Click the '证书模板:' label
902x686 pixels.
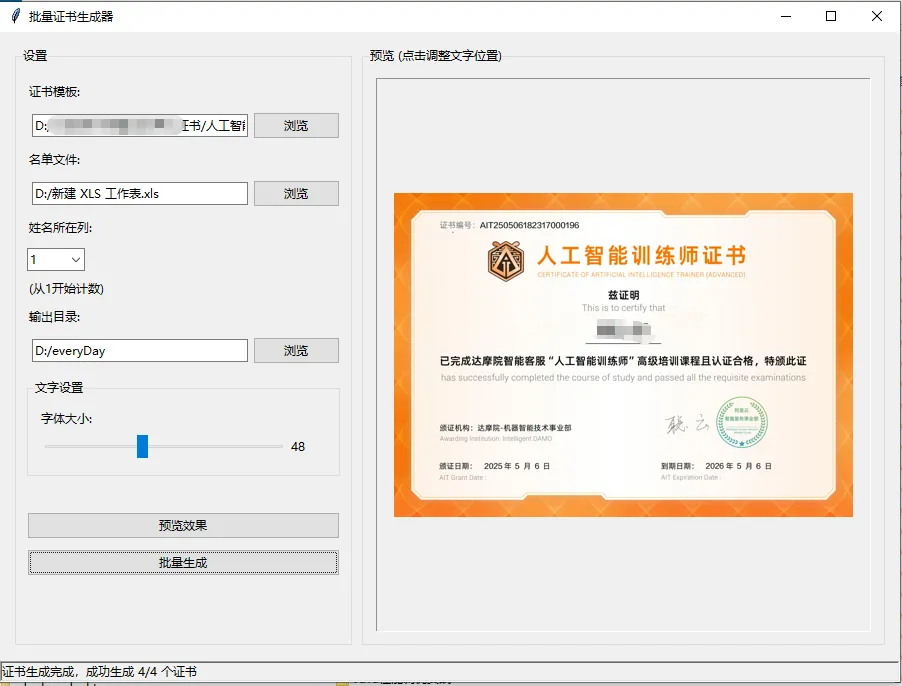pyautogui.click(x=55, y=91)
